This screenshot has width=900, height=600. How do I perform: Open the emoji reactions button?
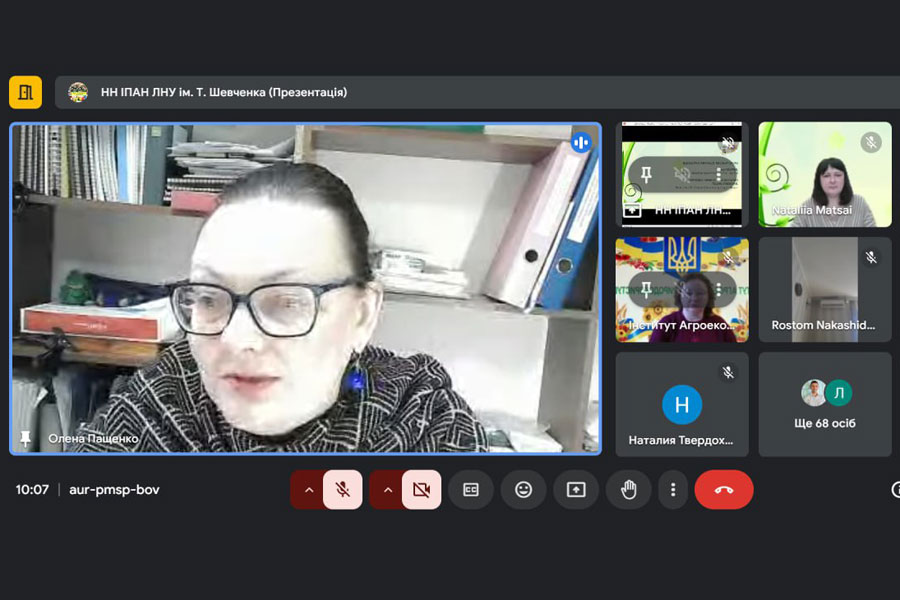[x=523, y=490]
